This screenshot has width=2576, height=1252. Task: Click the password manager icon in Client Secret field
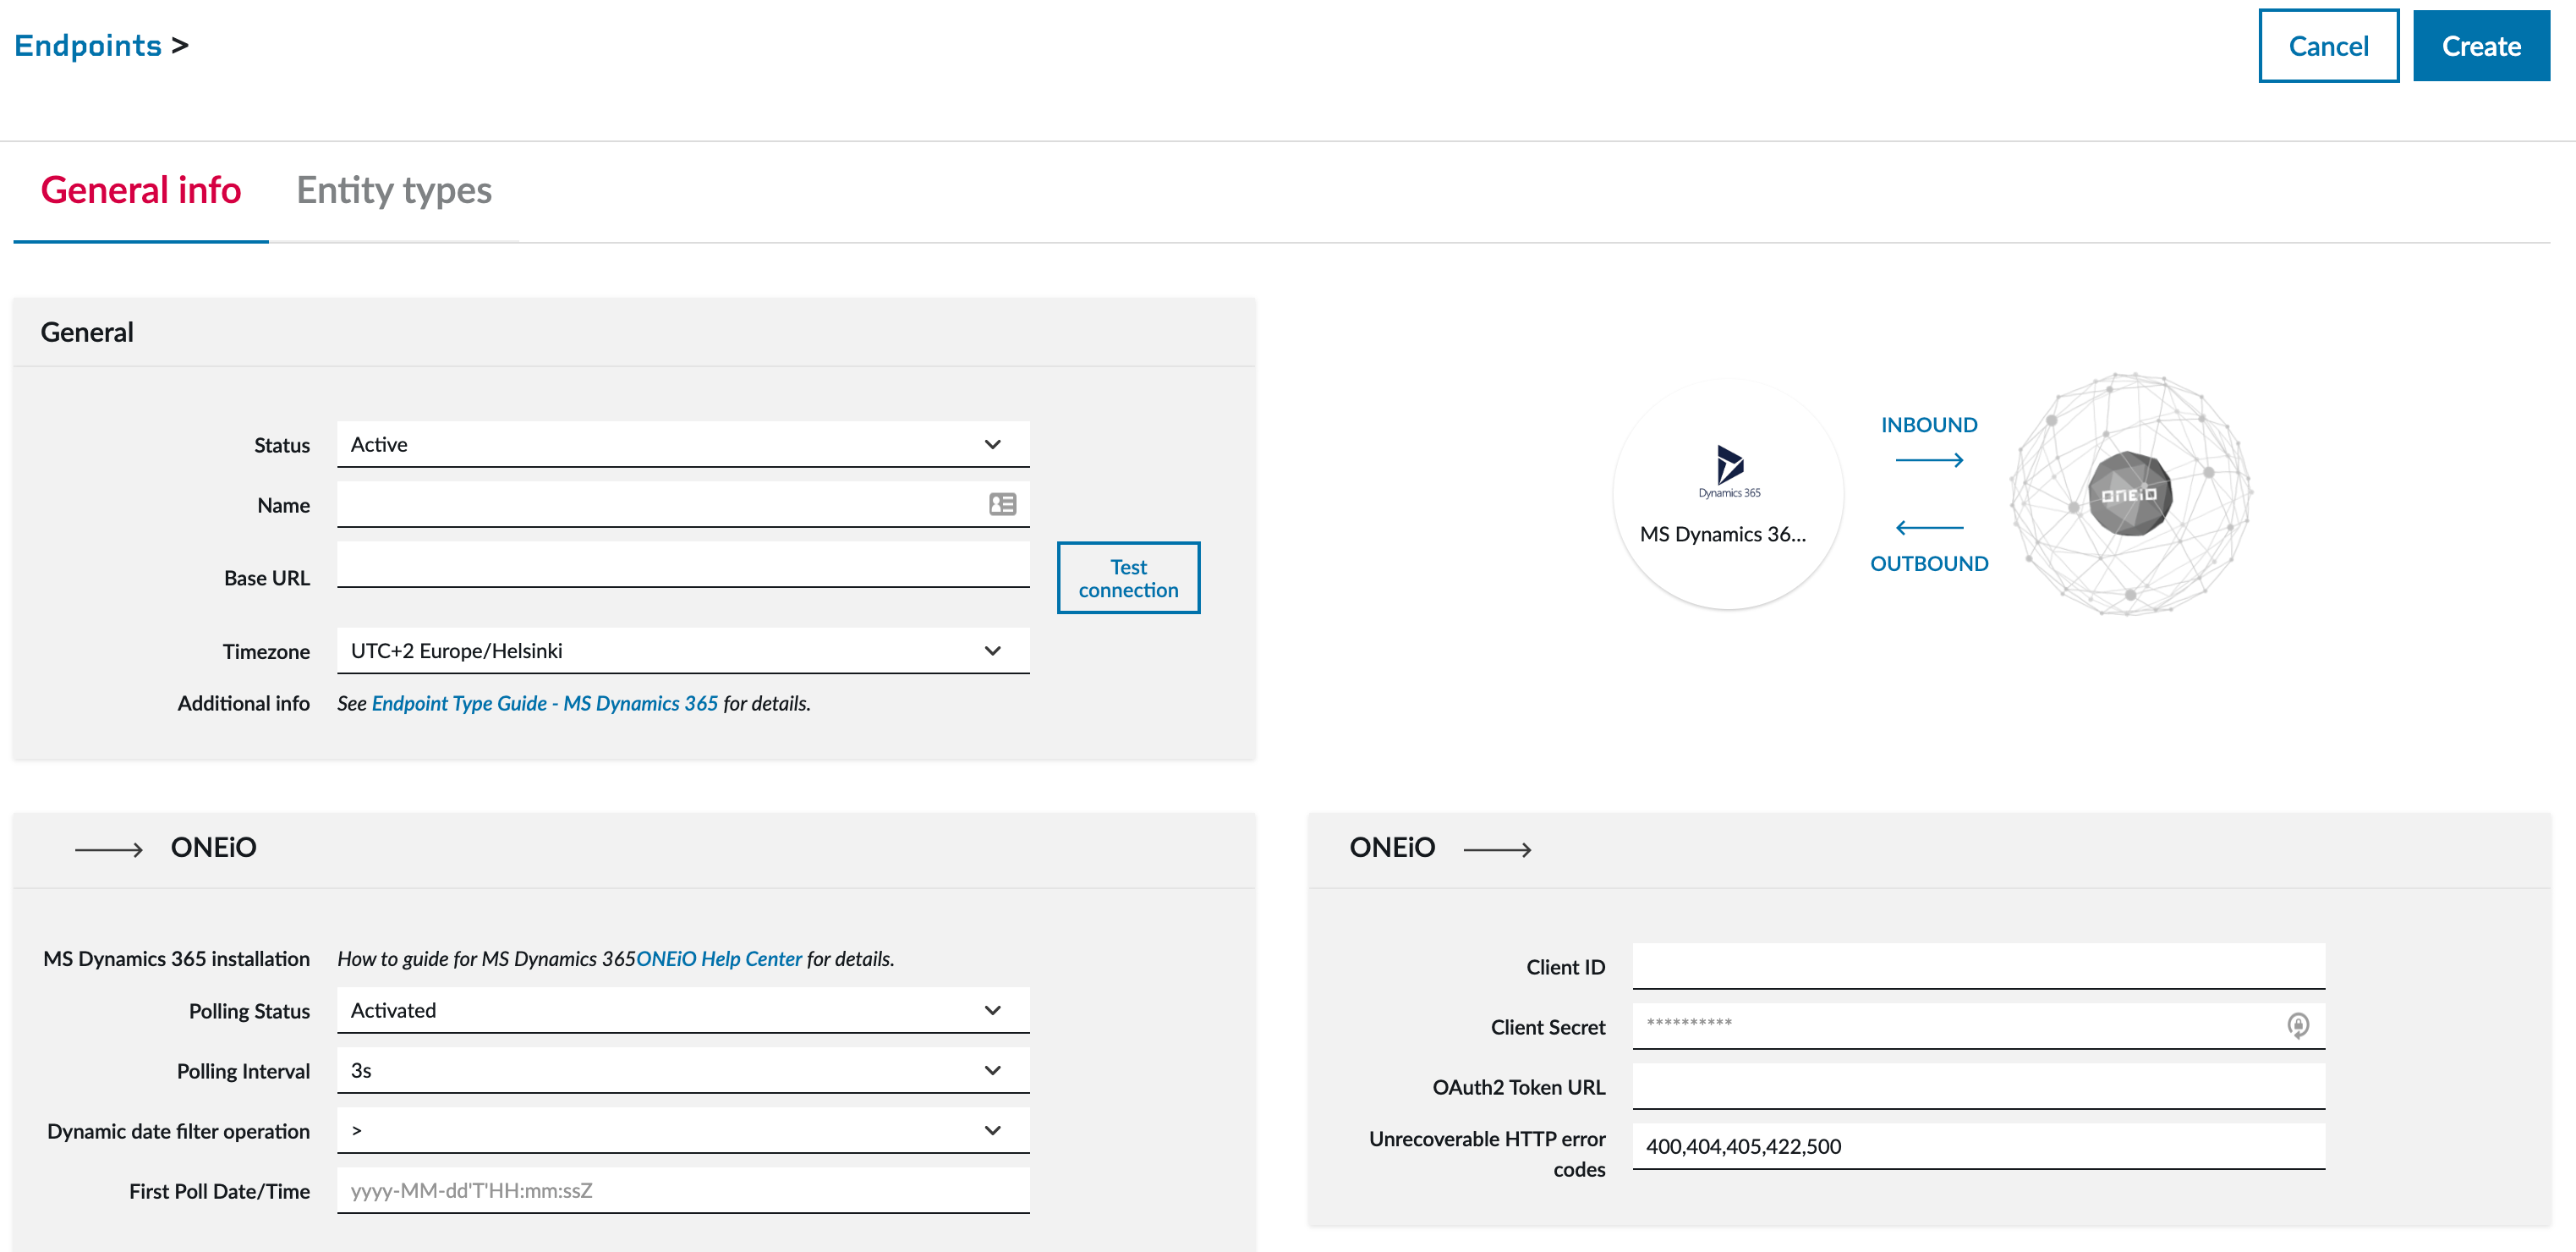tap(2298, 1025)
